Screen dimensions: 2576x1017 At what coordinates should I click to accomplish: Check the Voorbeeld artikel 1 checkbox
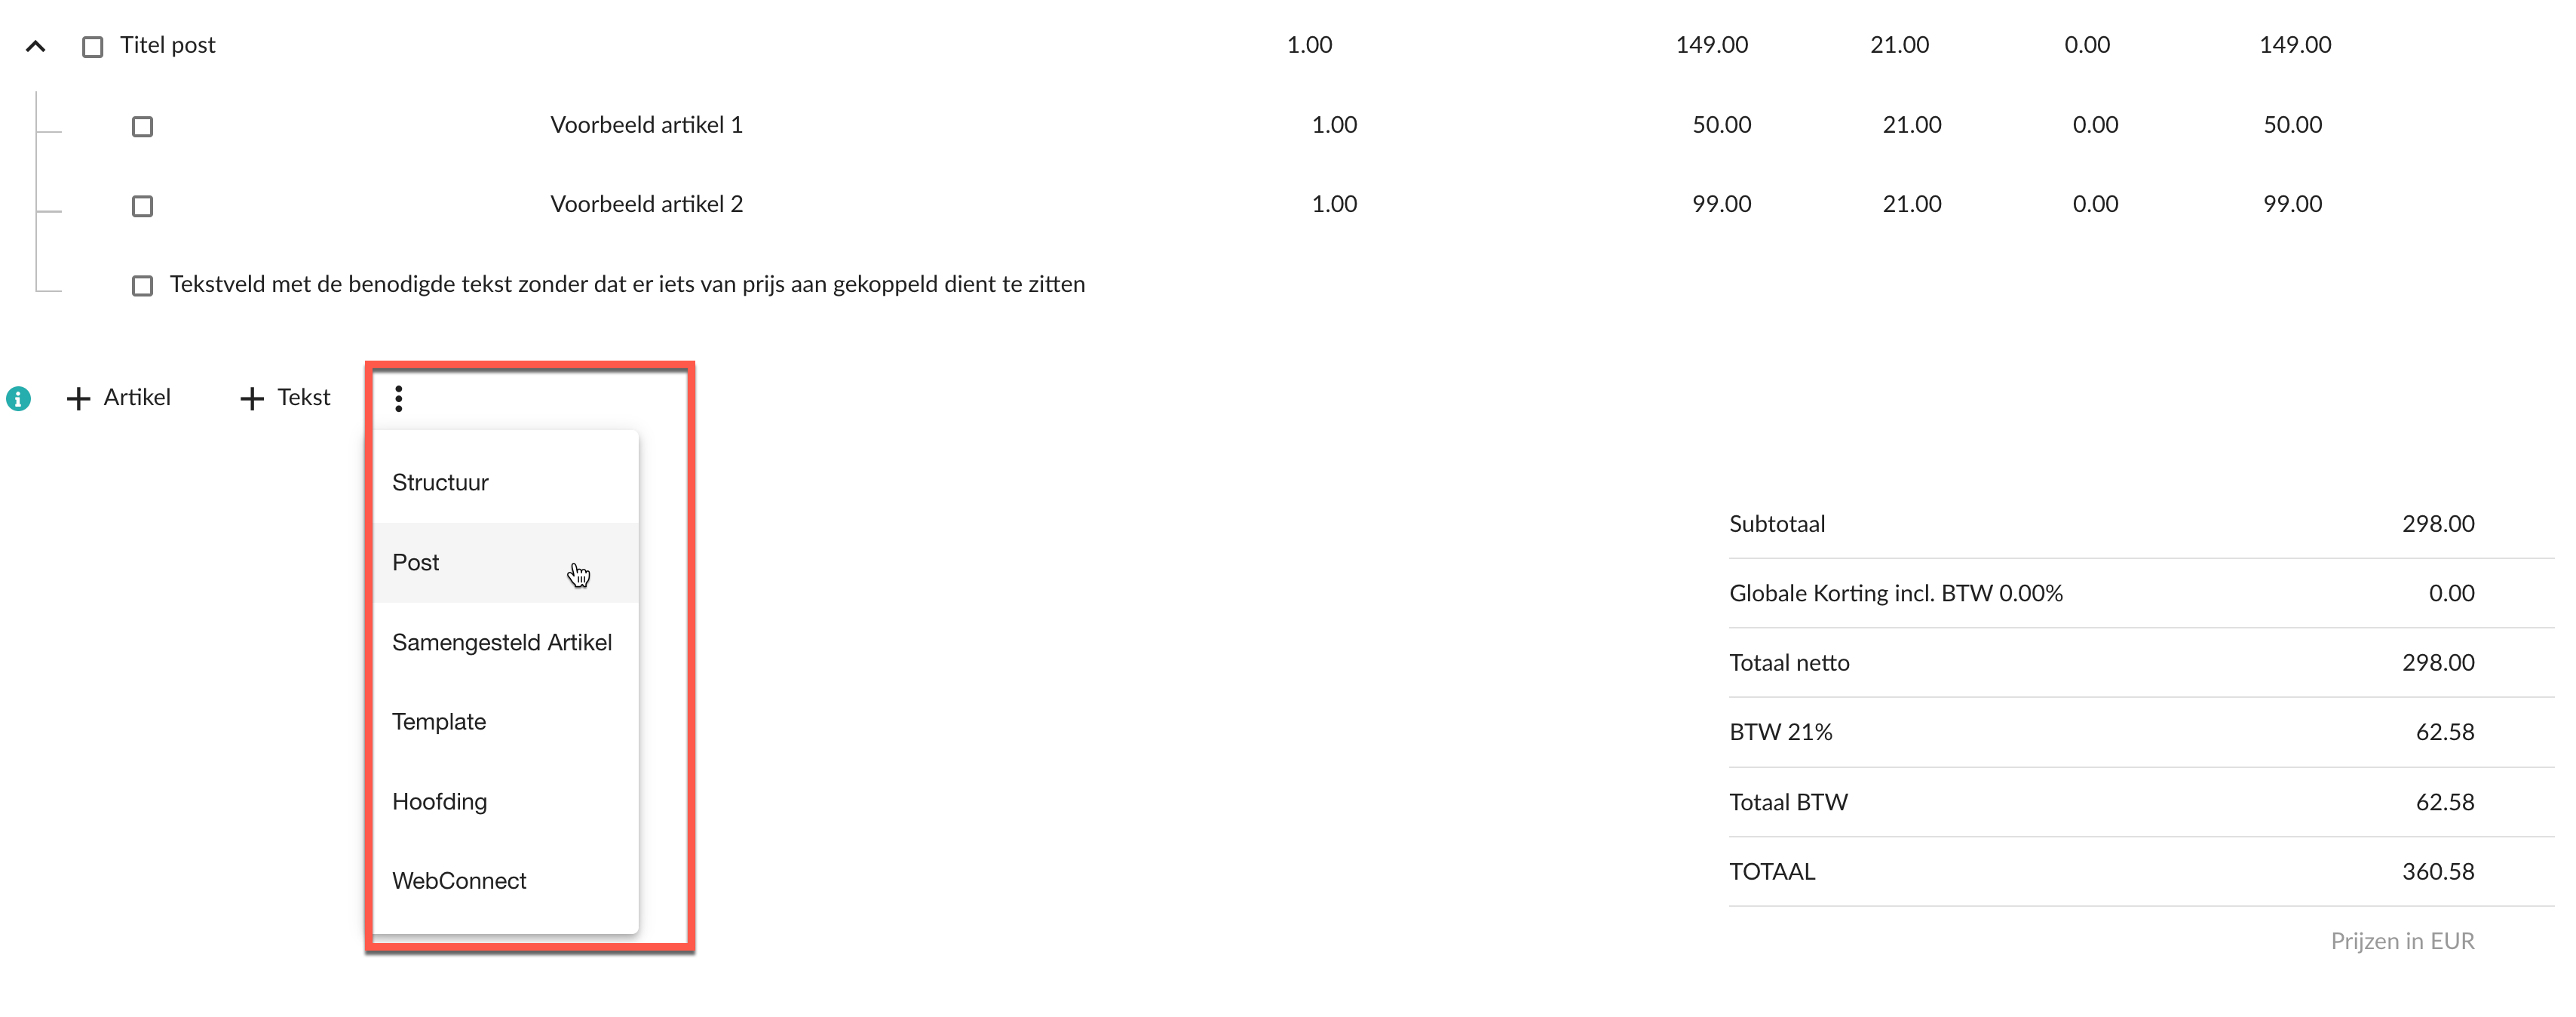point(142,126)
